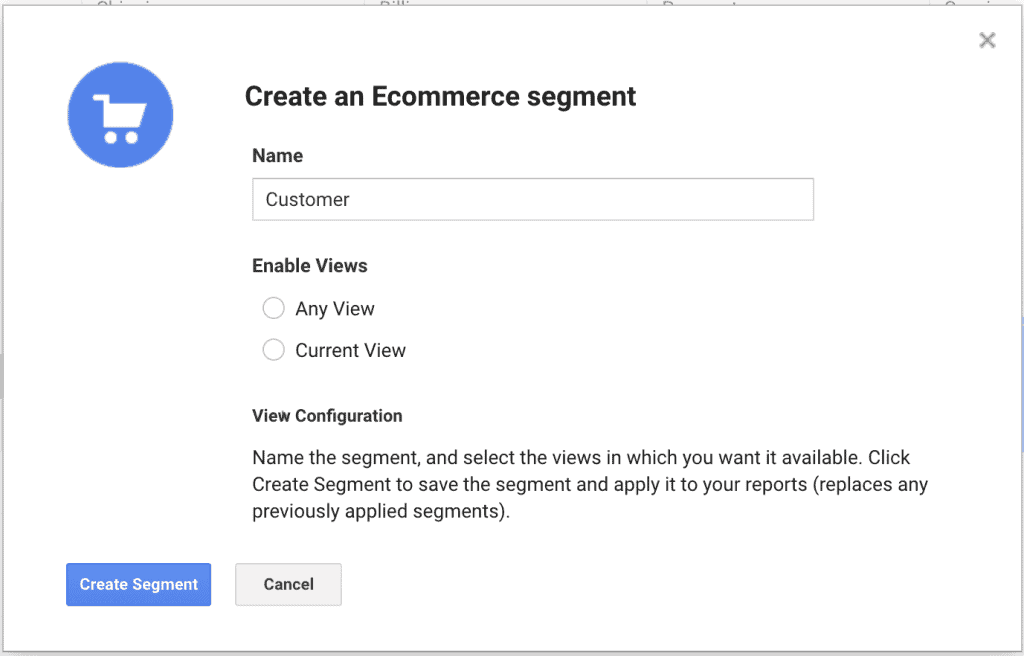Image resolution: width=1024 pixels, height=656 pixels.
Task: Click the "Name" field label
Action: point(277,155)
